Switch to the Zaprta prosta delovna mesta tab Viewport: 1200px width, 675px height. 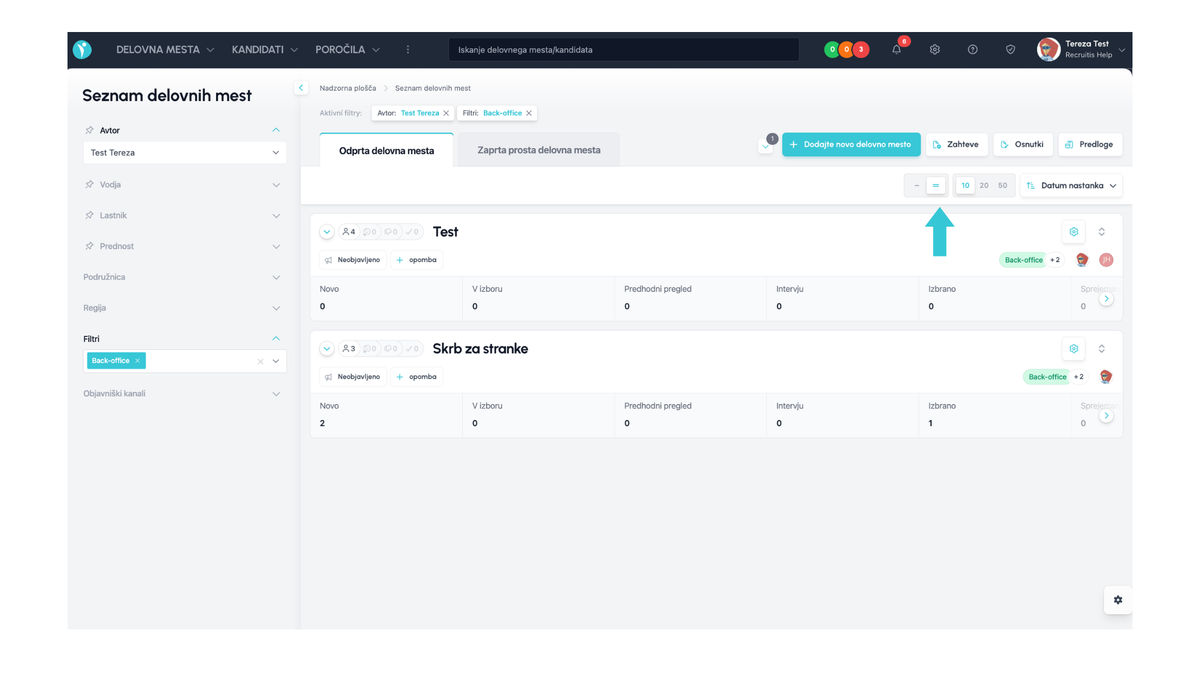point(539,150)
